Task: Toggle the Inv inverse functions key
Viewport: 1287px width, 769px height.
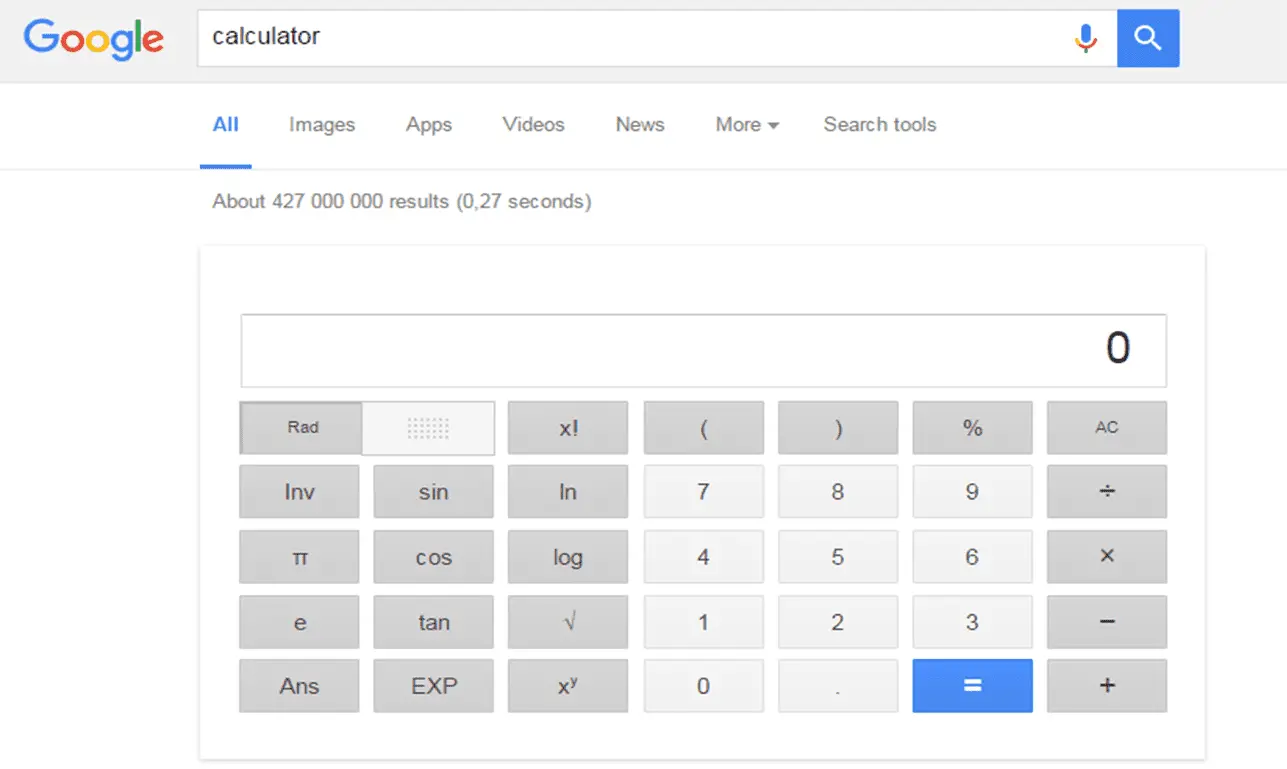Action: [x=299, y=492]
